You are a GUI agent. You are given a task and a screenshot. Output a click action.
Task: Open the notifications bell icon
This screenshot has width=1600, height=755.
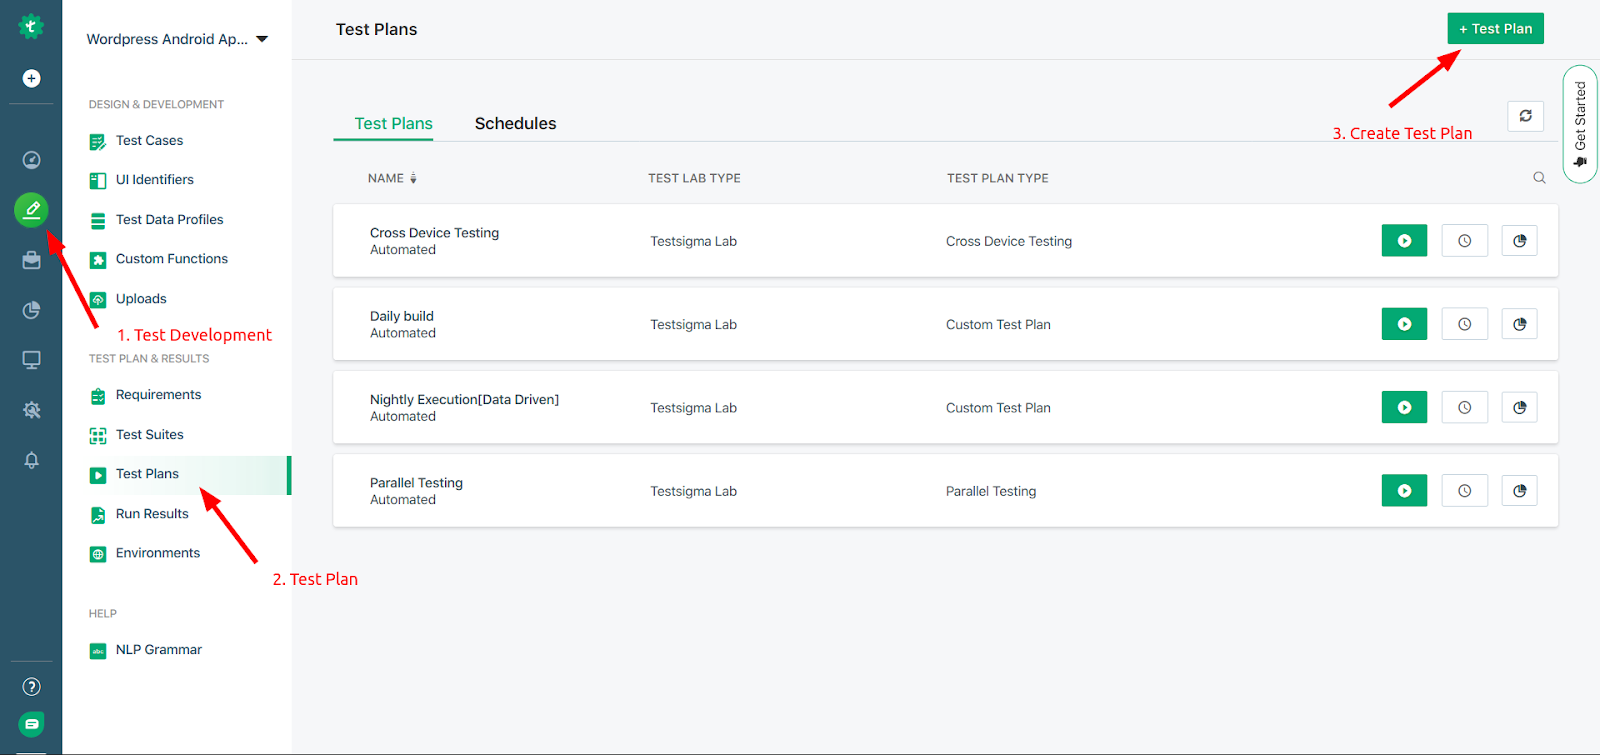(x=31, y=460)
